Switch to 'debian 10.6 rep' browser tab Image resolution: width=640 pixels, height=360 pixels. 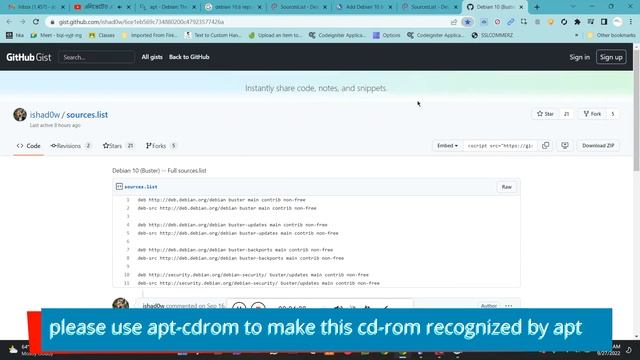(x=233, y=7)
